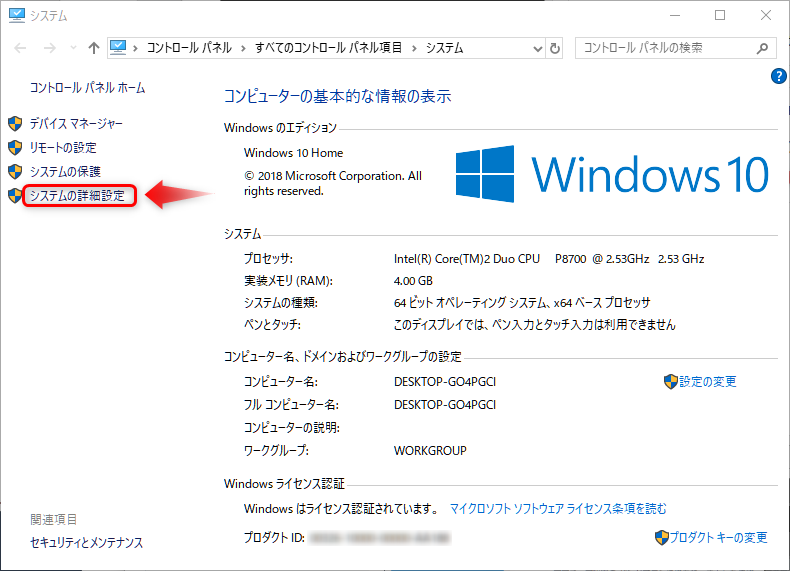Click the search magnifier icon

click(763, 48)
